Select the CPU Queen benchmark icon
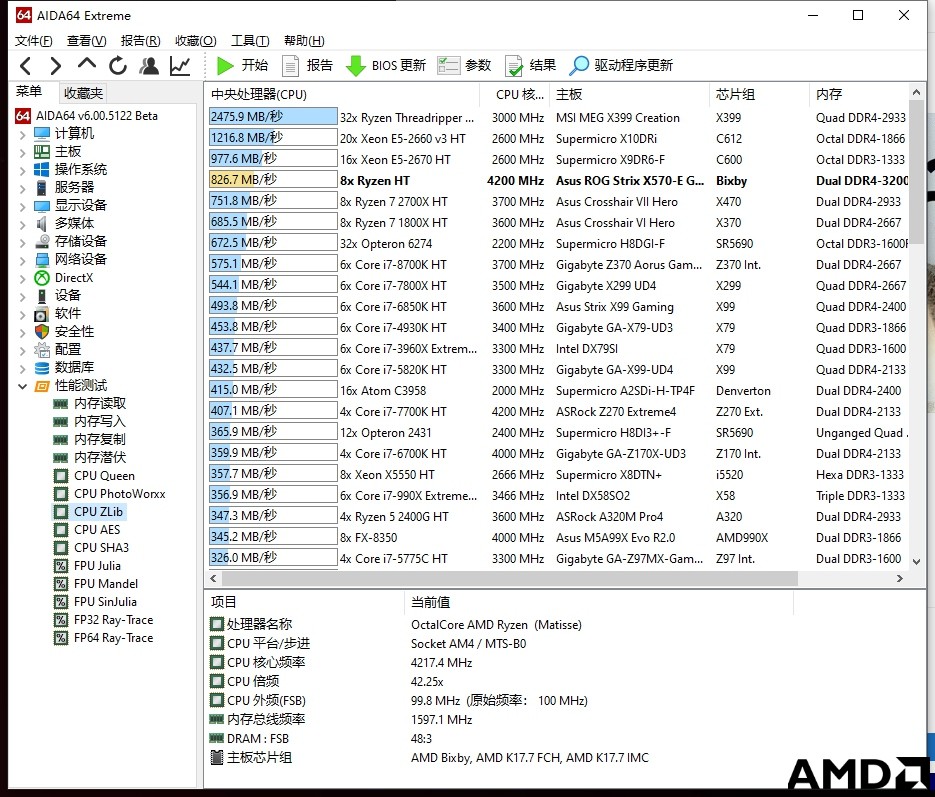The height and width of the screenshot is (797, 935). [61, 476]
